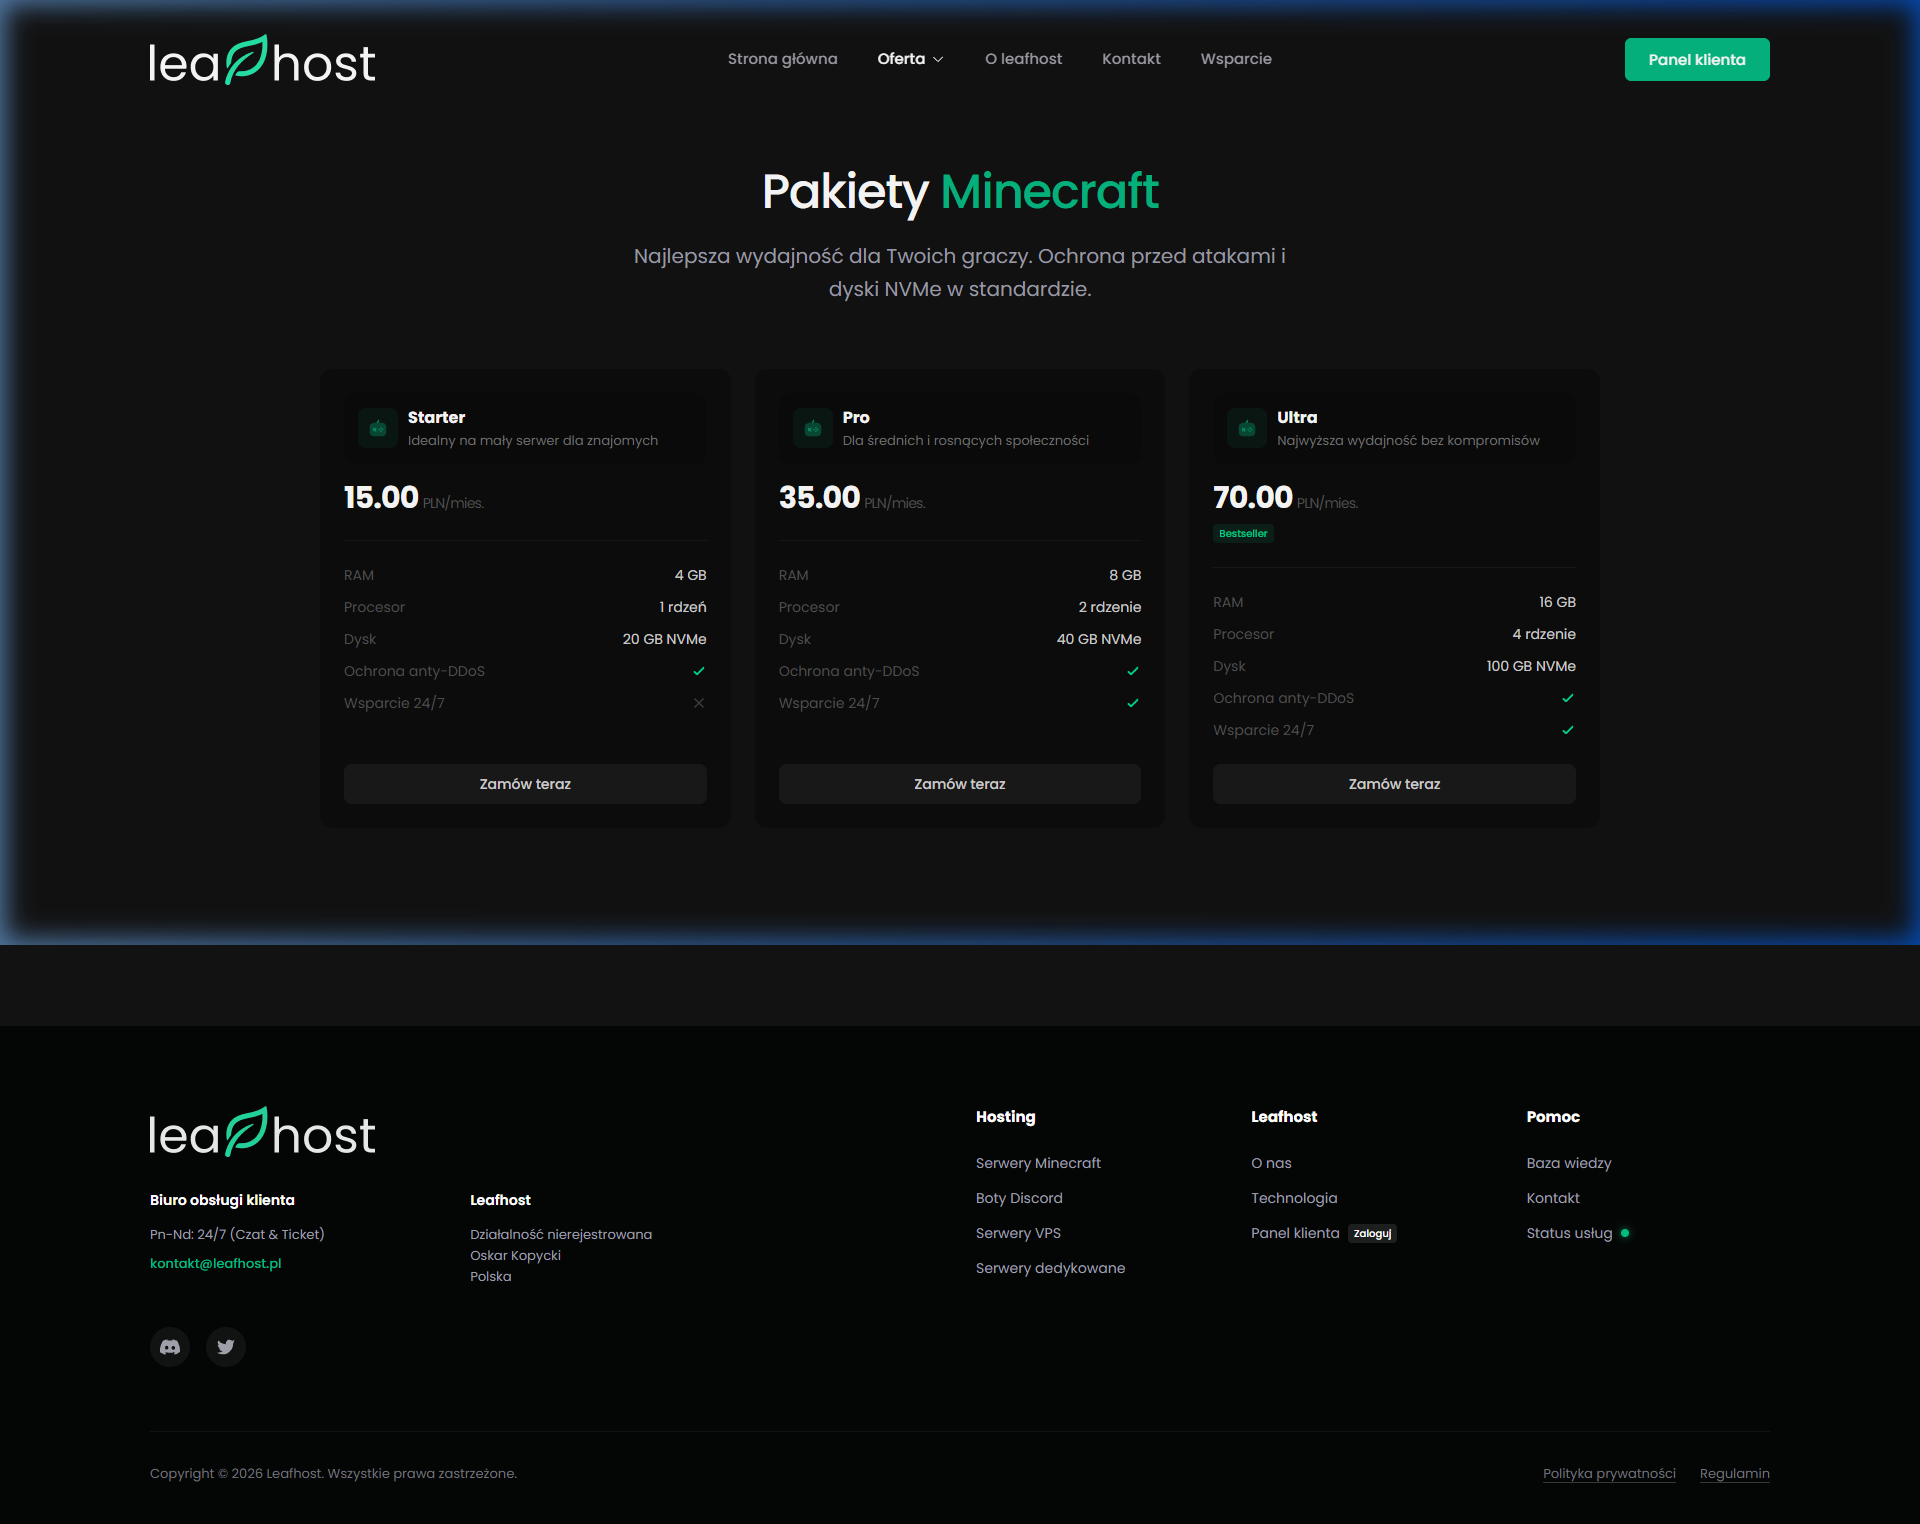Expand the Oferta dropdown menu
Image resolution: width=1920 pixels, height=1524 pixels.
click(x=910, y=59)
